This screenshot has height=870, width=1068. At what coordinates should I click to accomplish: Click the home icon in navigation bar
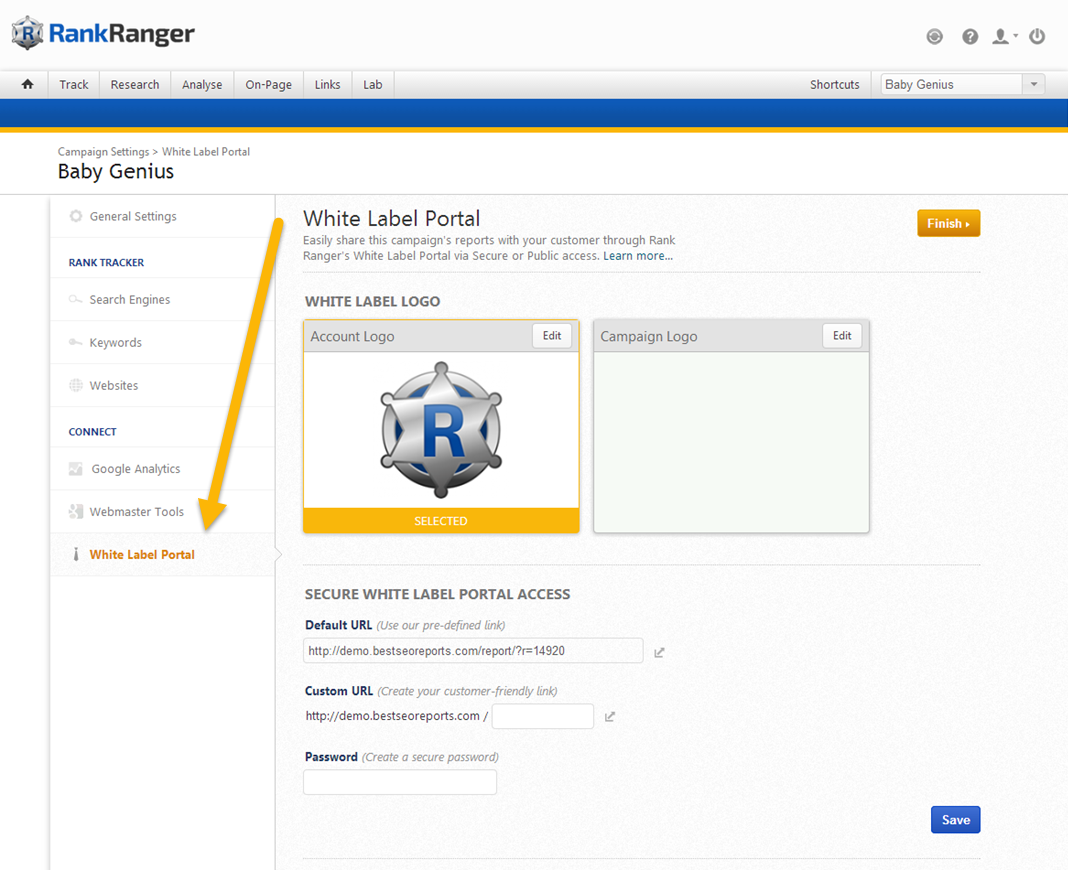click(x=28, y=85)
